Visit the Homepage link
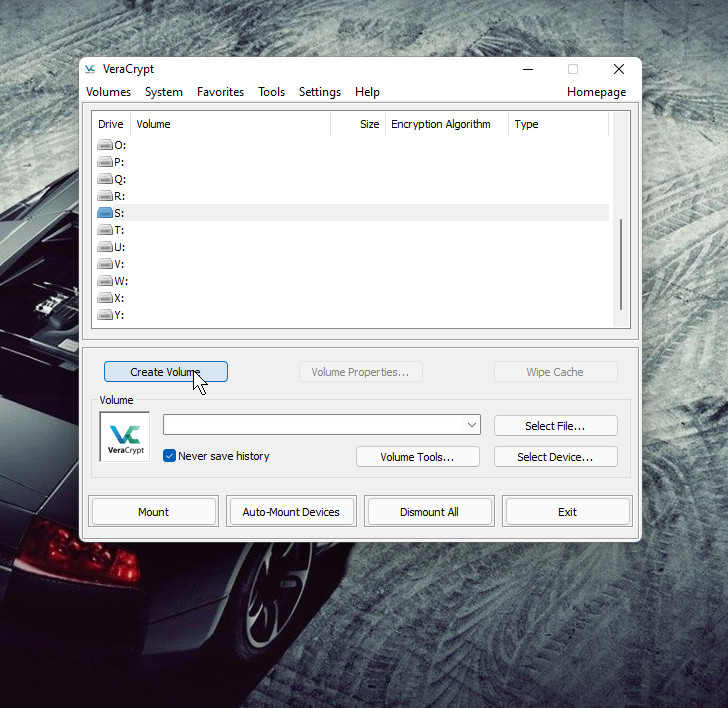 [x=596, y=92]
